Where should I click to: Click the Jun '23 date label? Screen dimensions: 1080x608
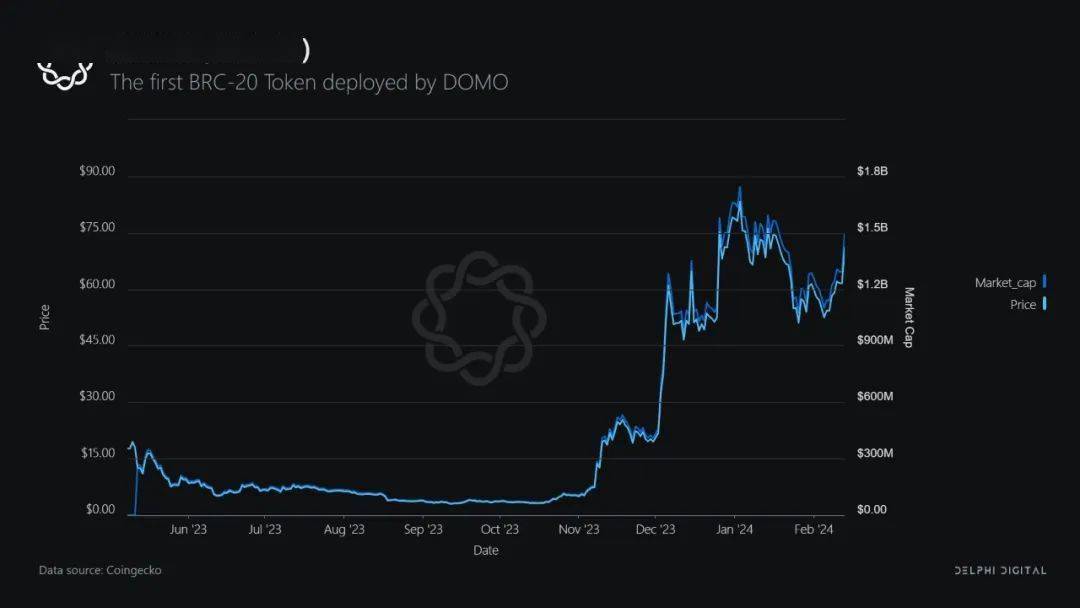click(188, 529)
